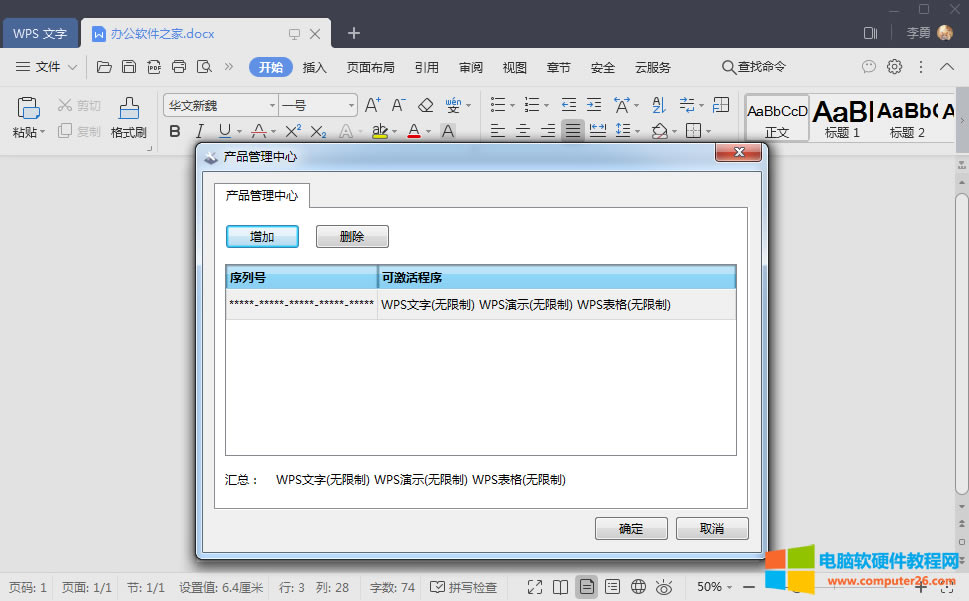Toggle reading layout book icon in status bar
This screenshot has height=601, width=969.
click(561, 587)
